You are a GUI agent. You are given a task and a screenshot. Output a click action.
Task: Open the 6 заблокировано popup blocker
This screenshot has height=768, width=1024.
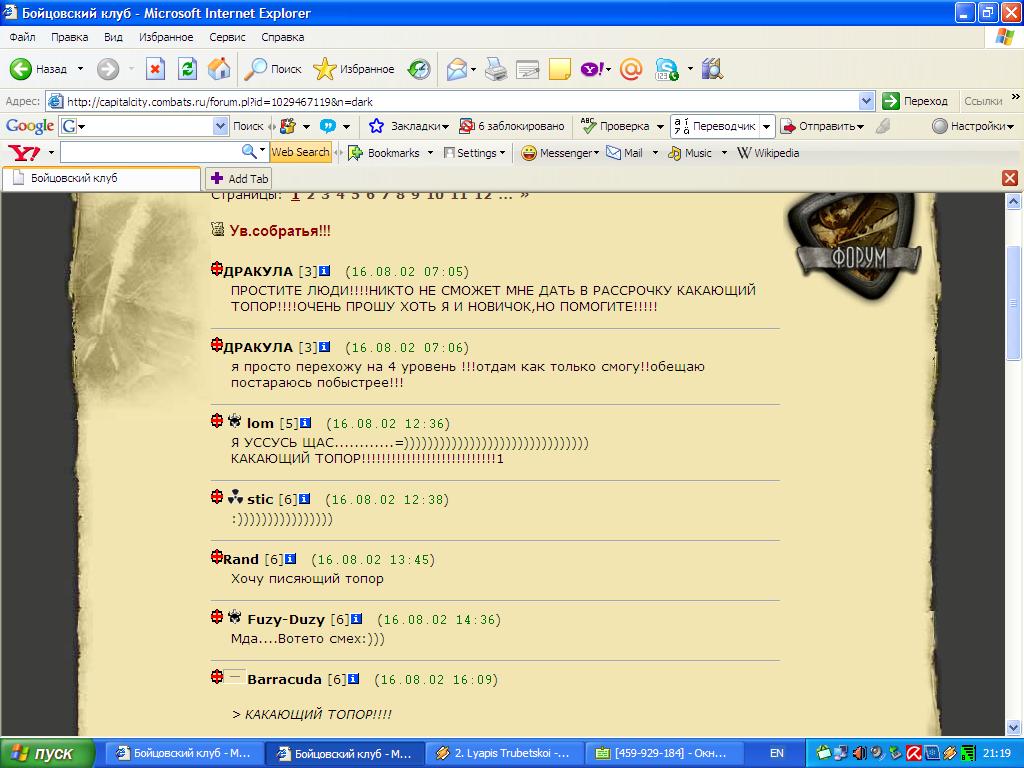pos(511,126)
